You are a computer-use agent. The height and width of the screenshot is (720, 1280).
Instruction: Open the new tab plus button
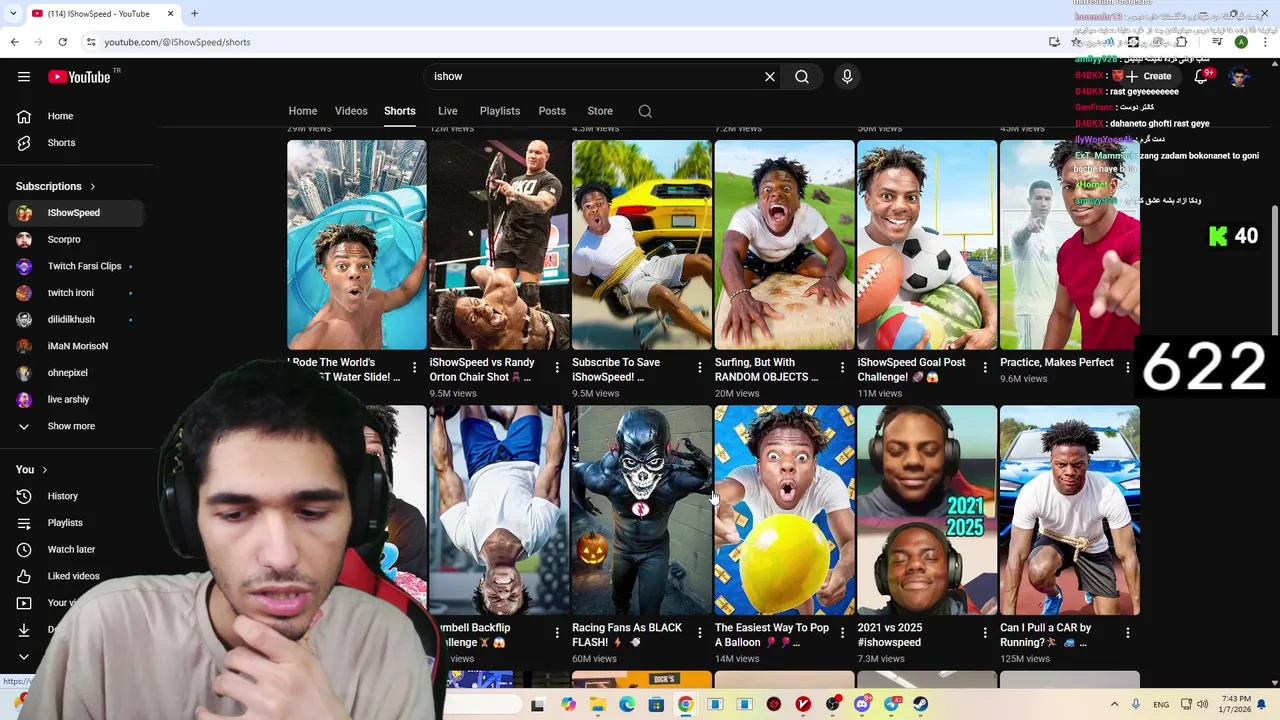[194, 14]
